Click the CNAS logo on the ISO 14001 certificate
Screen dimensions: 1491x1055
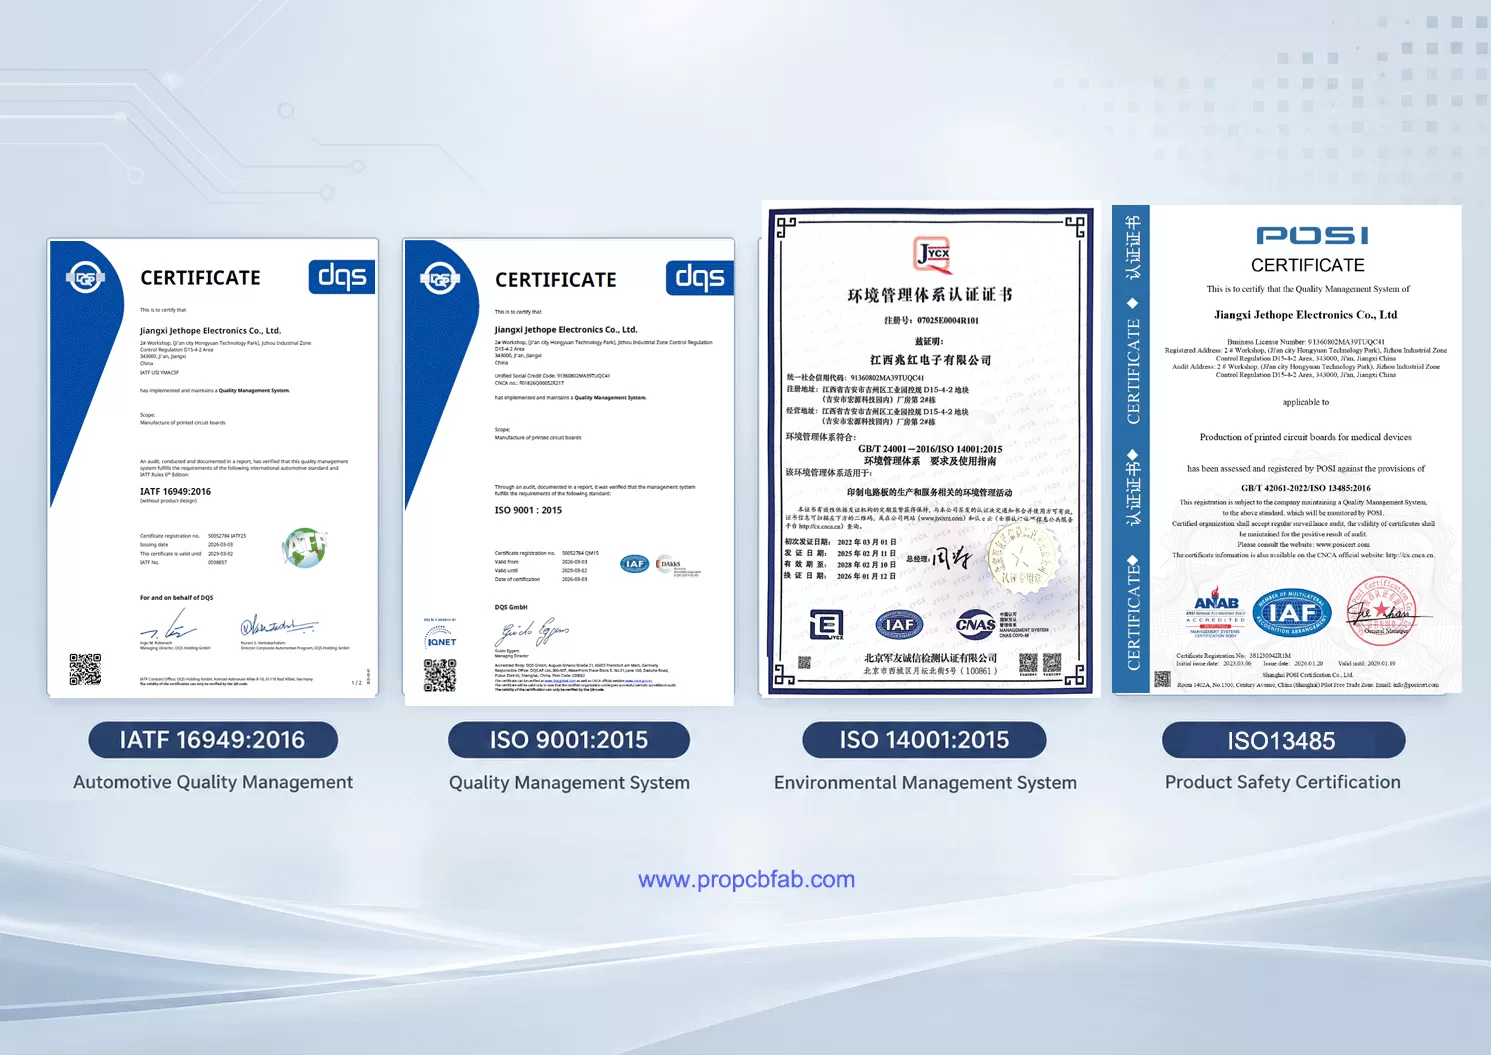[976, 625]
